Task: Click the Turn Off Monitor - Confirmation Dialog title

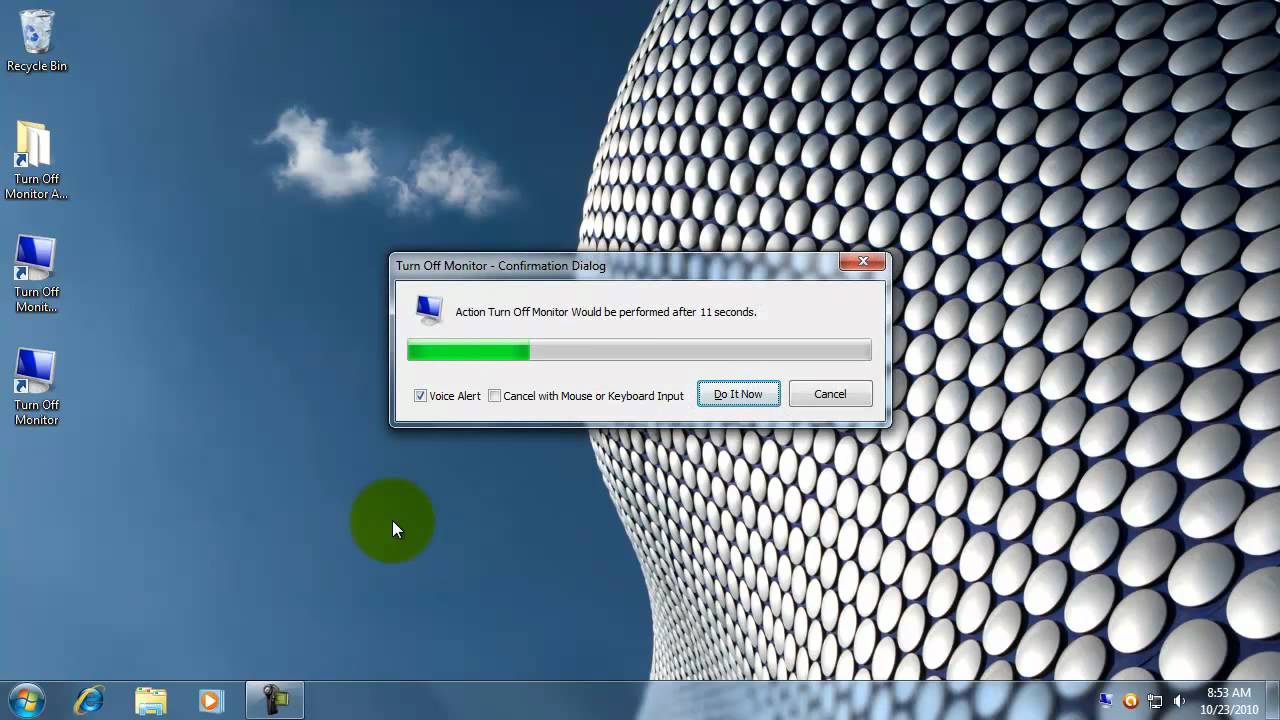Action: point(500,266)
